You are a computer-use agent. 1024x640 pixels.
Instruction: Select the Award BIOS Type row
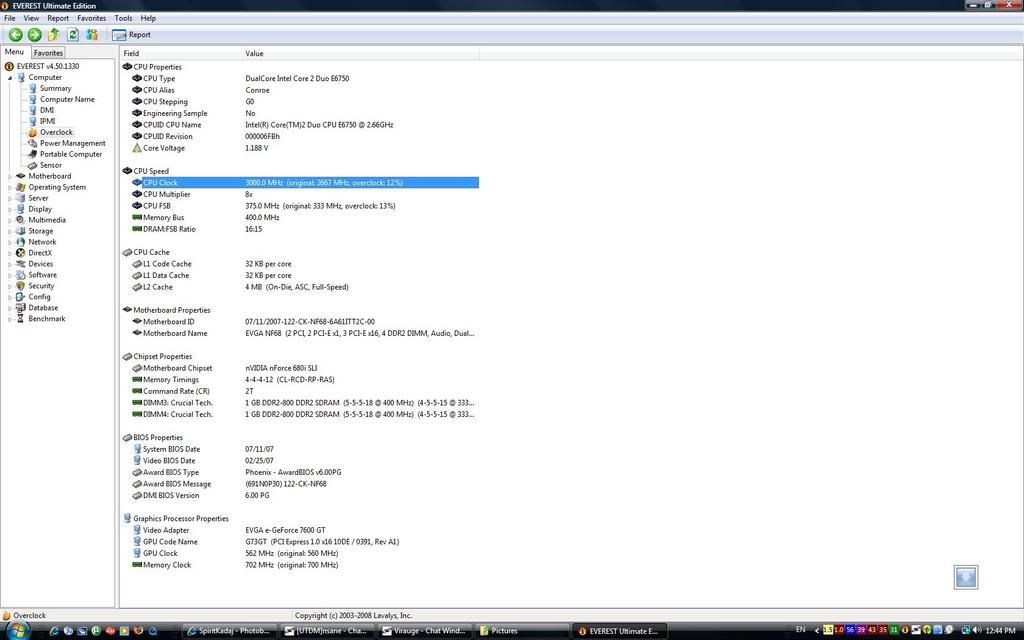300,473
